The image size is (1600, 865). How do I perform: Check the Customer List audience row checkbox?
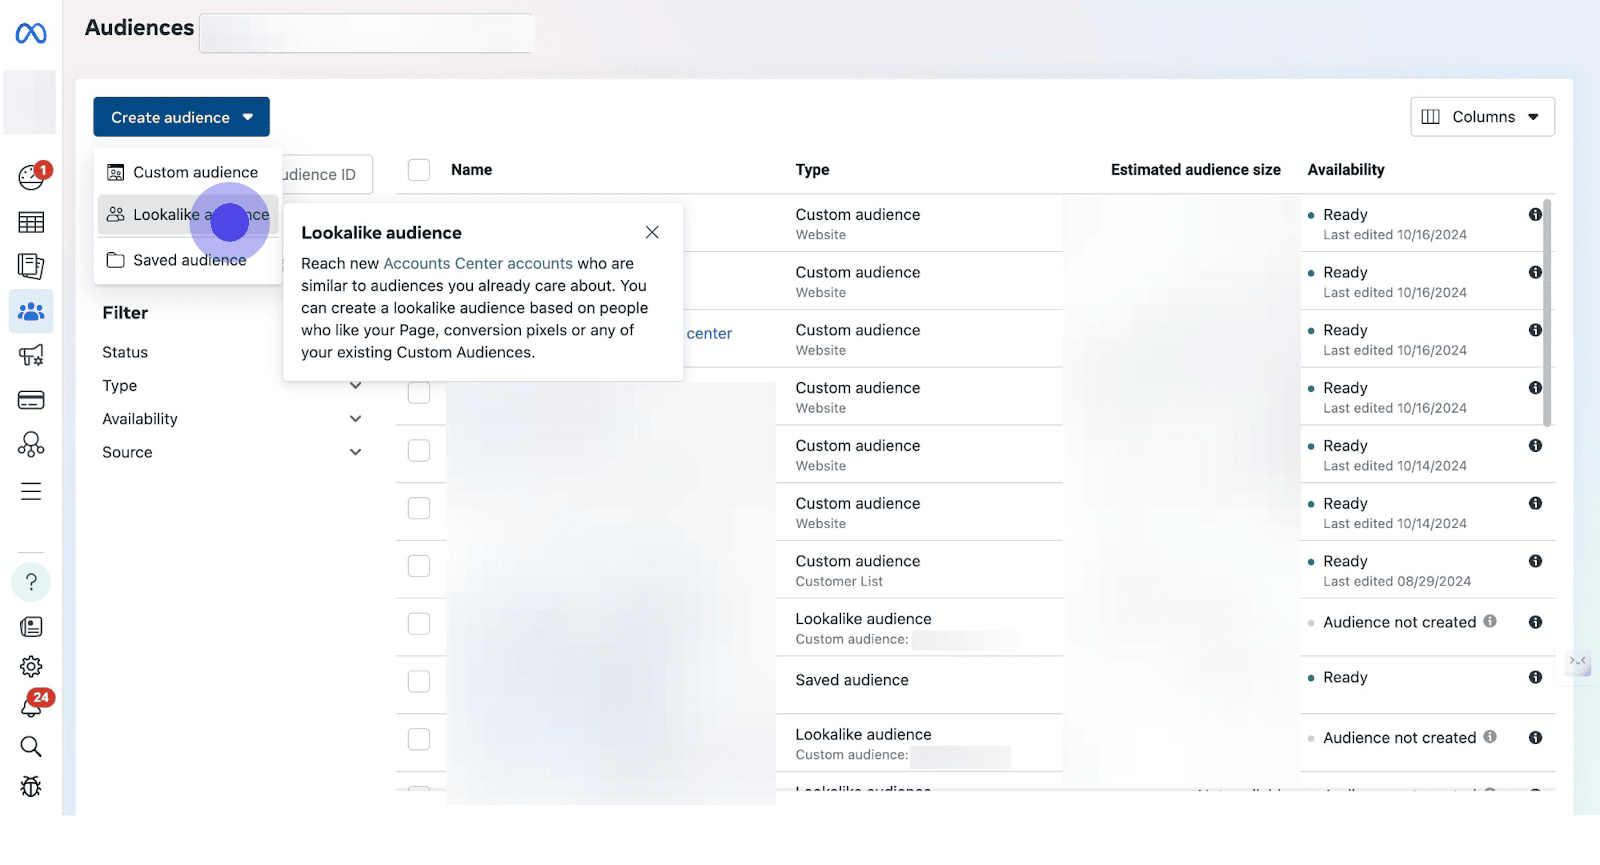pos(419,566)
